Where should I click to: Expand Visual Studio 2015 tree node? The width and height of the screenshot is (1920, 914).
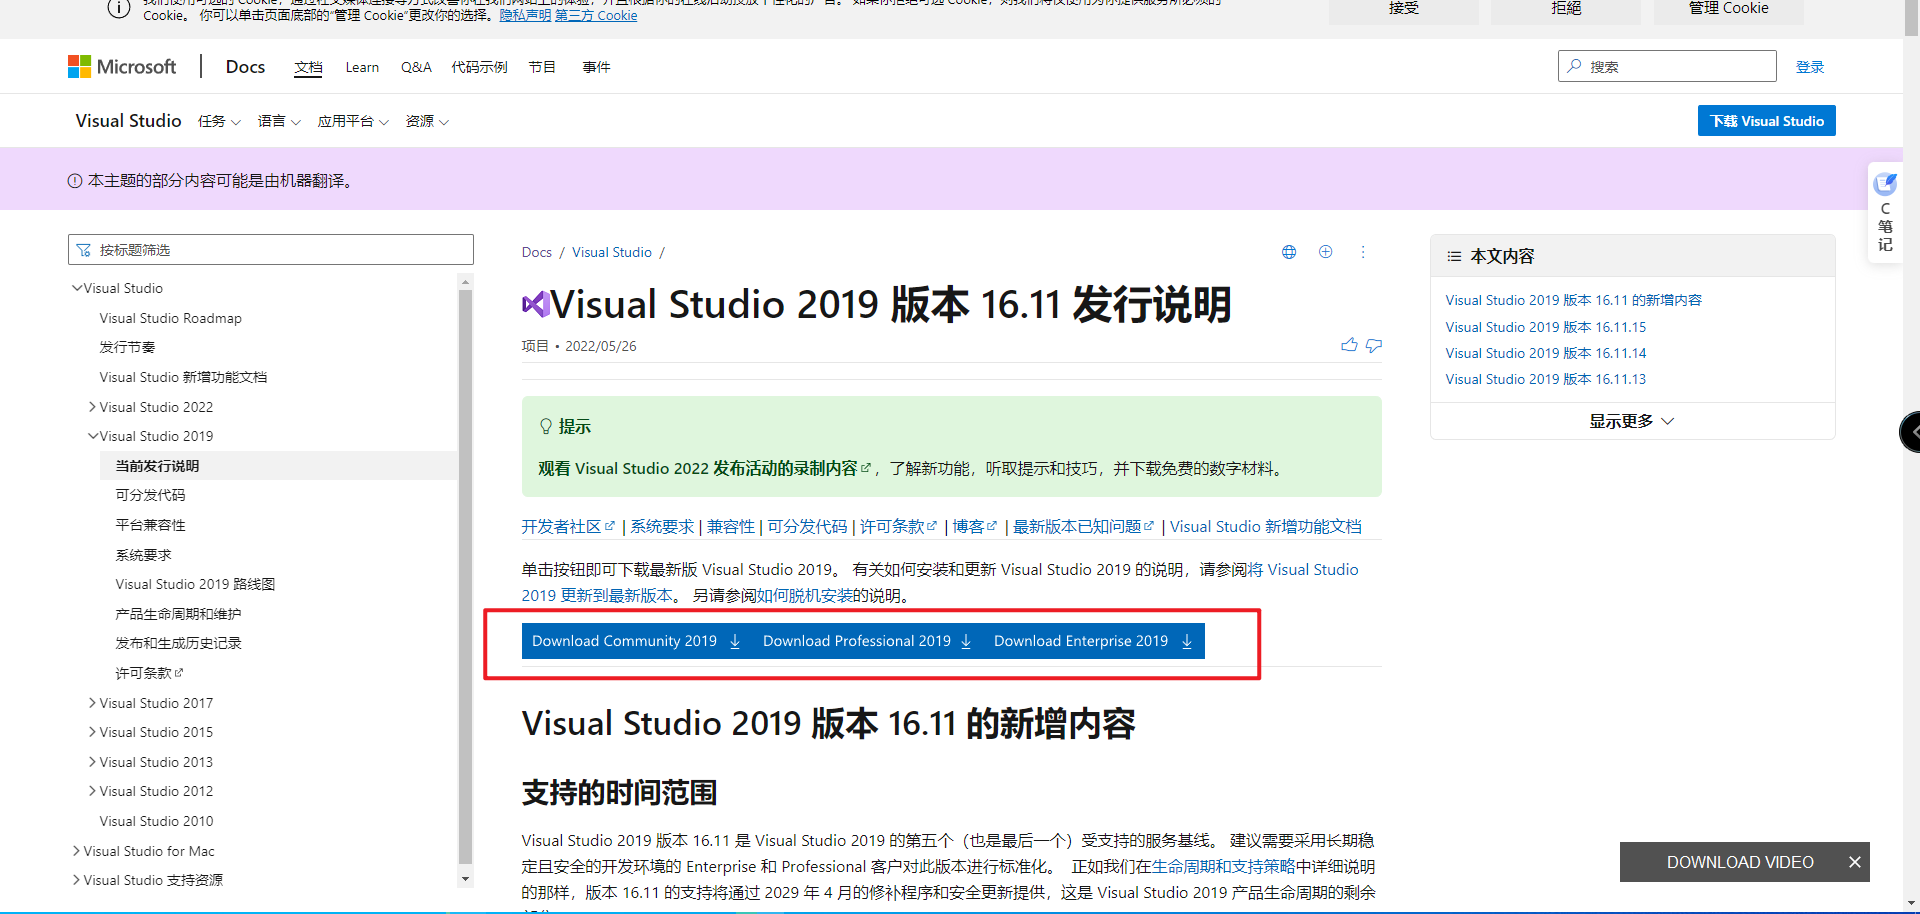click(92, 732)
